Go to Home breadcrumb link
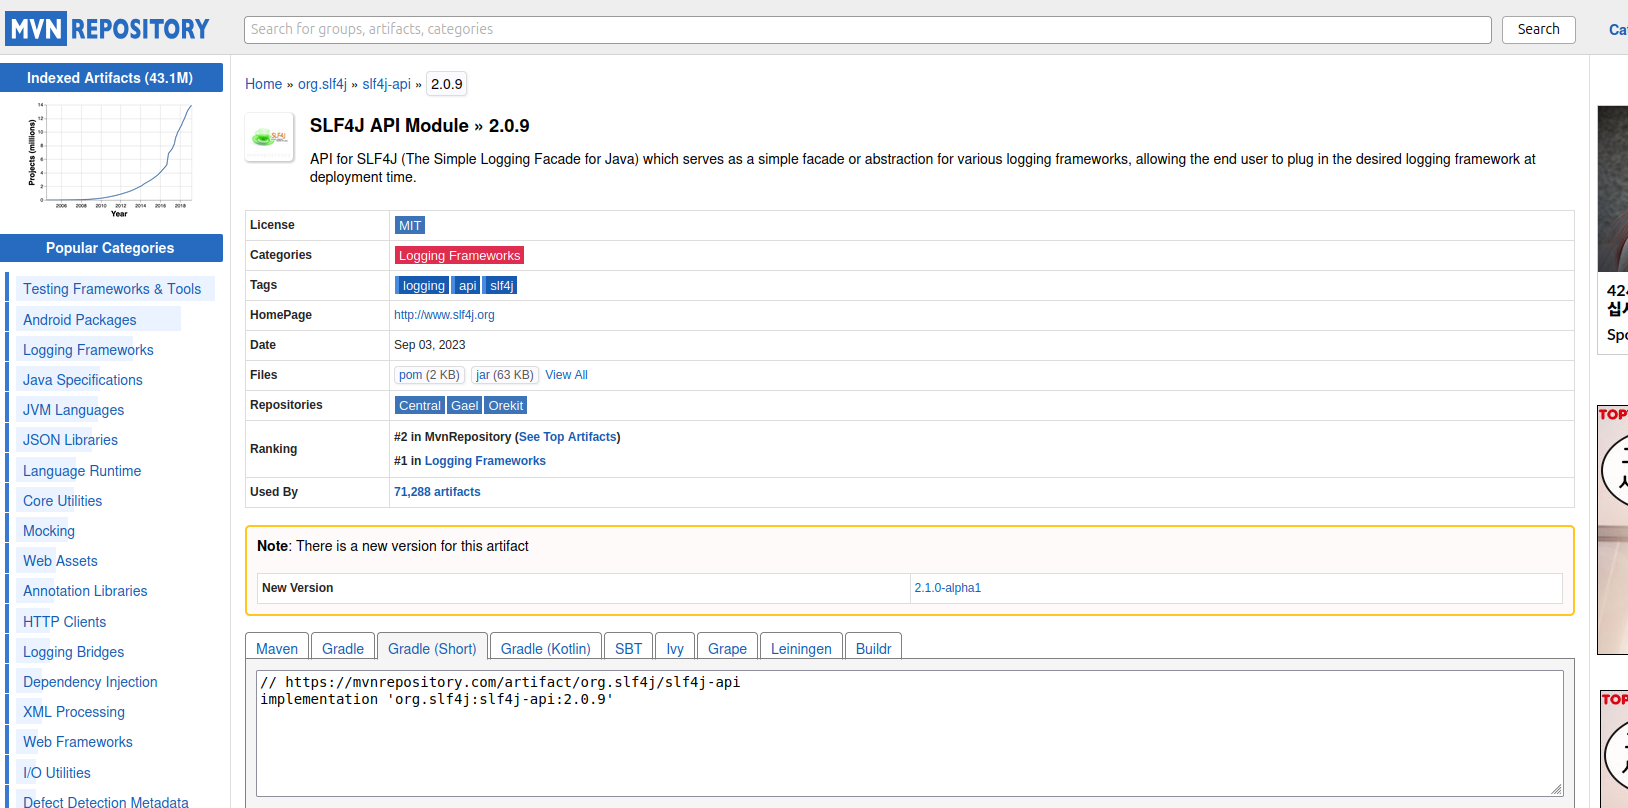The width and height of the screenshot is (1628, 808). click(x=264, y=84)
